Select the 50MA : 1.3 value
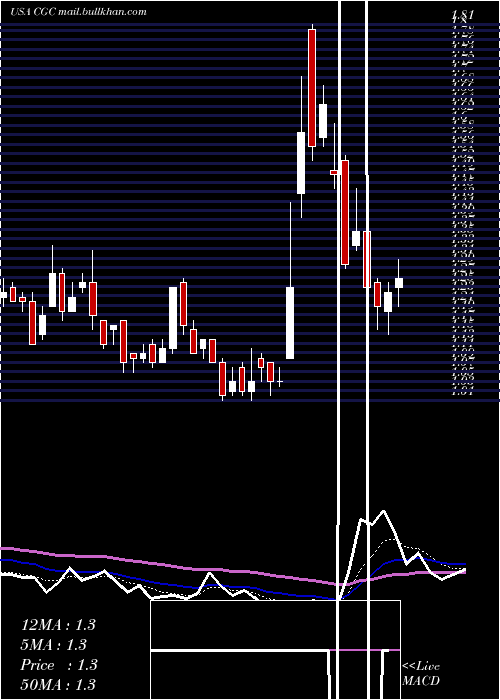This screenshot has width=500, height=700. click(58, 684)
